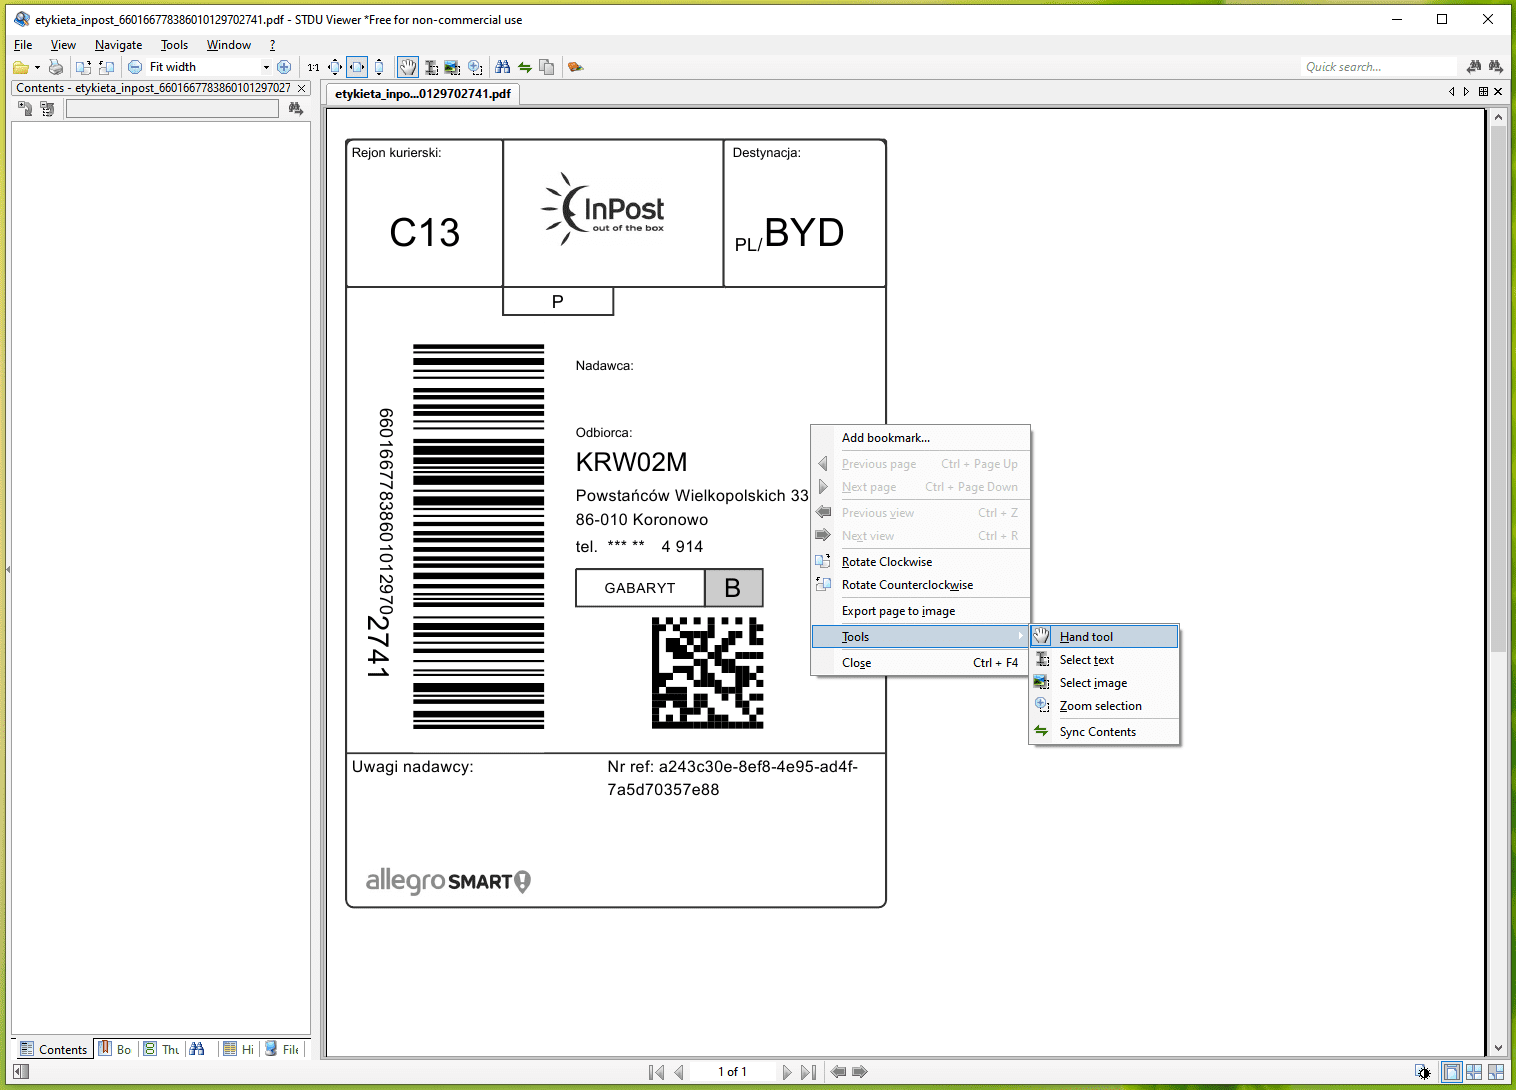Toggle brightness settings icon in status bar
The height and width of the screenshot is (1090, 1516).
pos(1423,1072)
